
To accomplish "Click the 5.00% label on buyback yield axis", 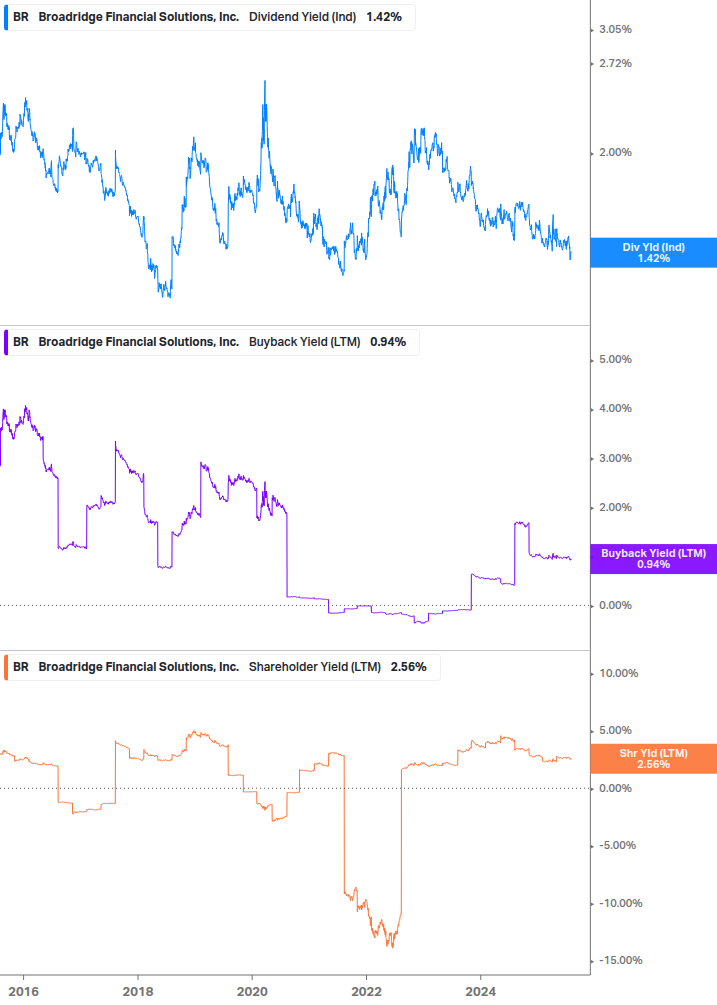I will coord(615,360).
